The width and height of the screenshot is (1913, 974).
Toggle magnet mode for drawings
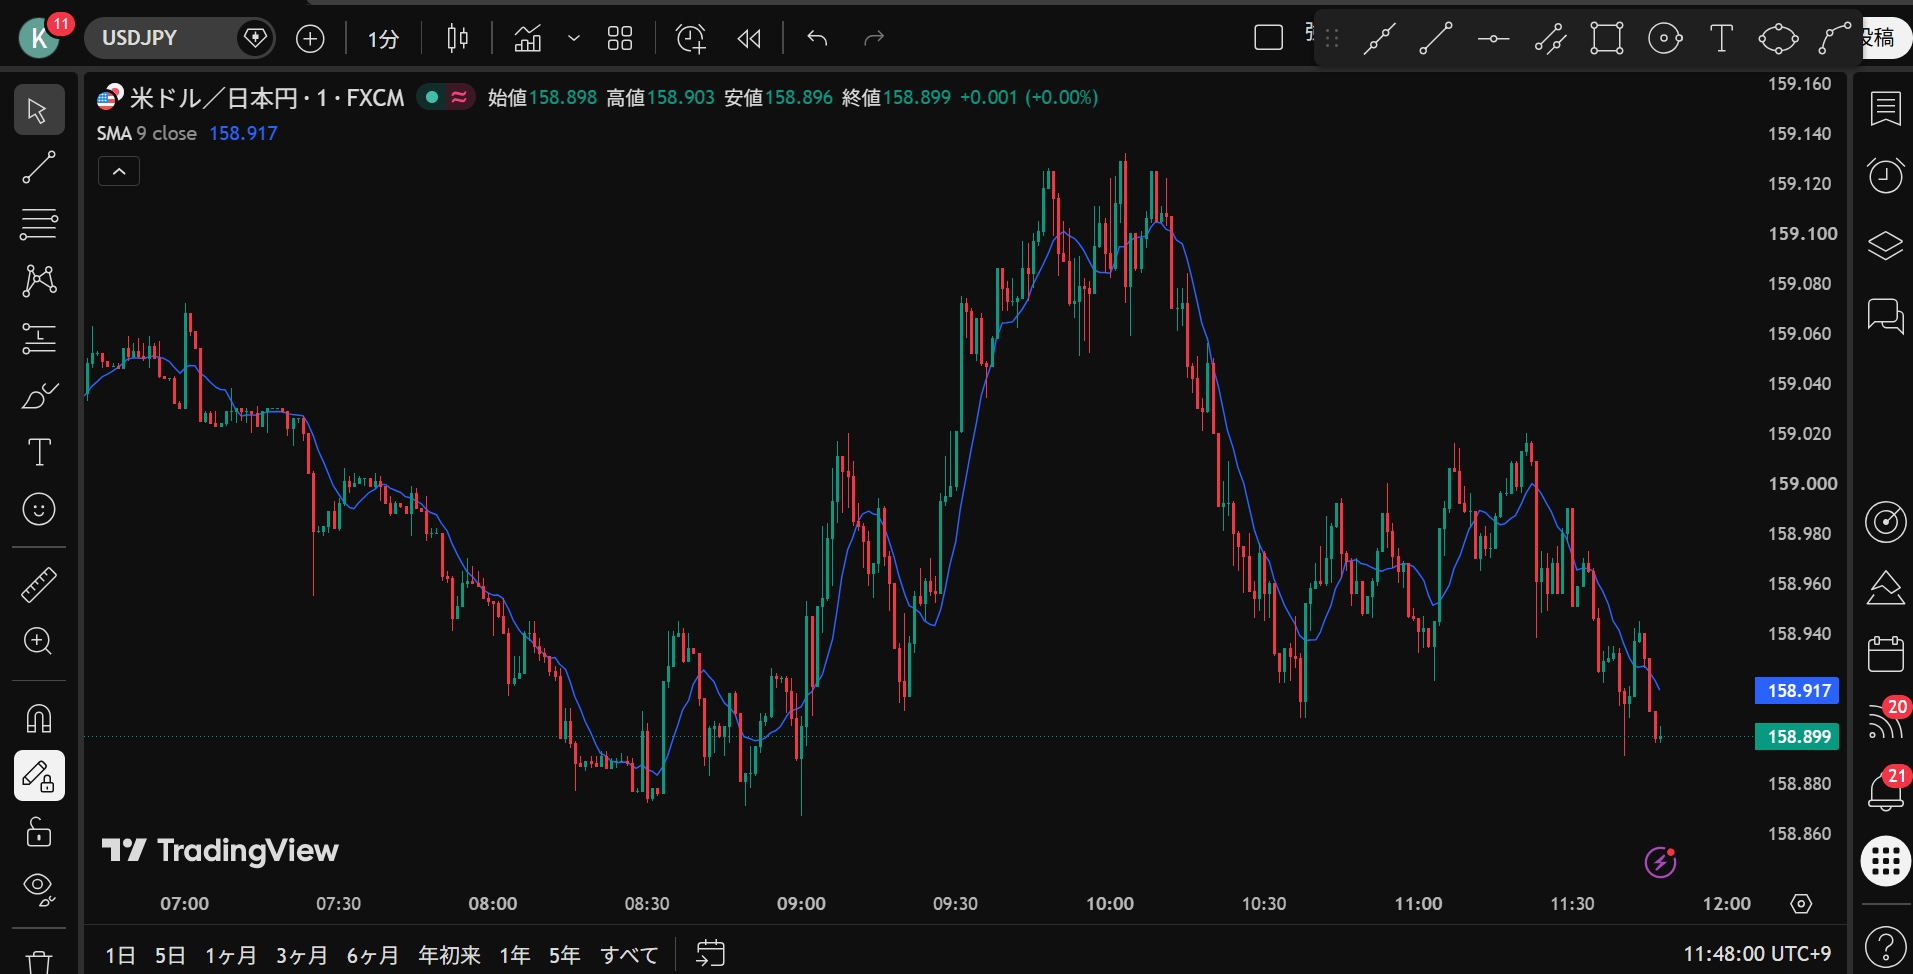[x=39, y=718]
